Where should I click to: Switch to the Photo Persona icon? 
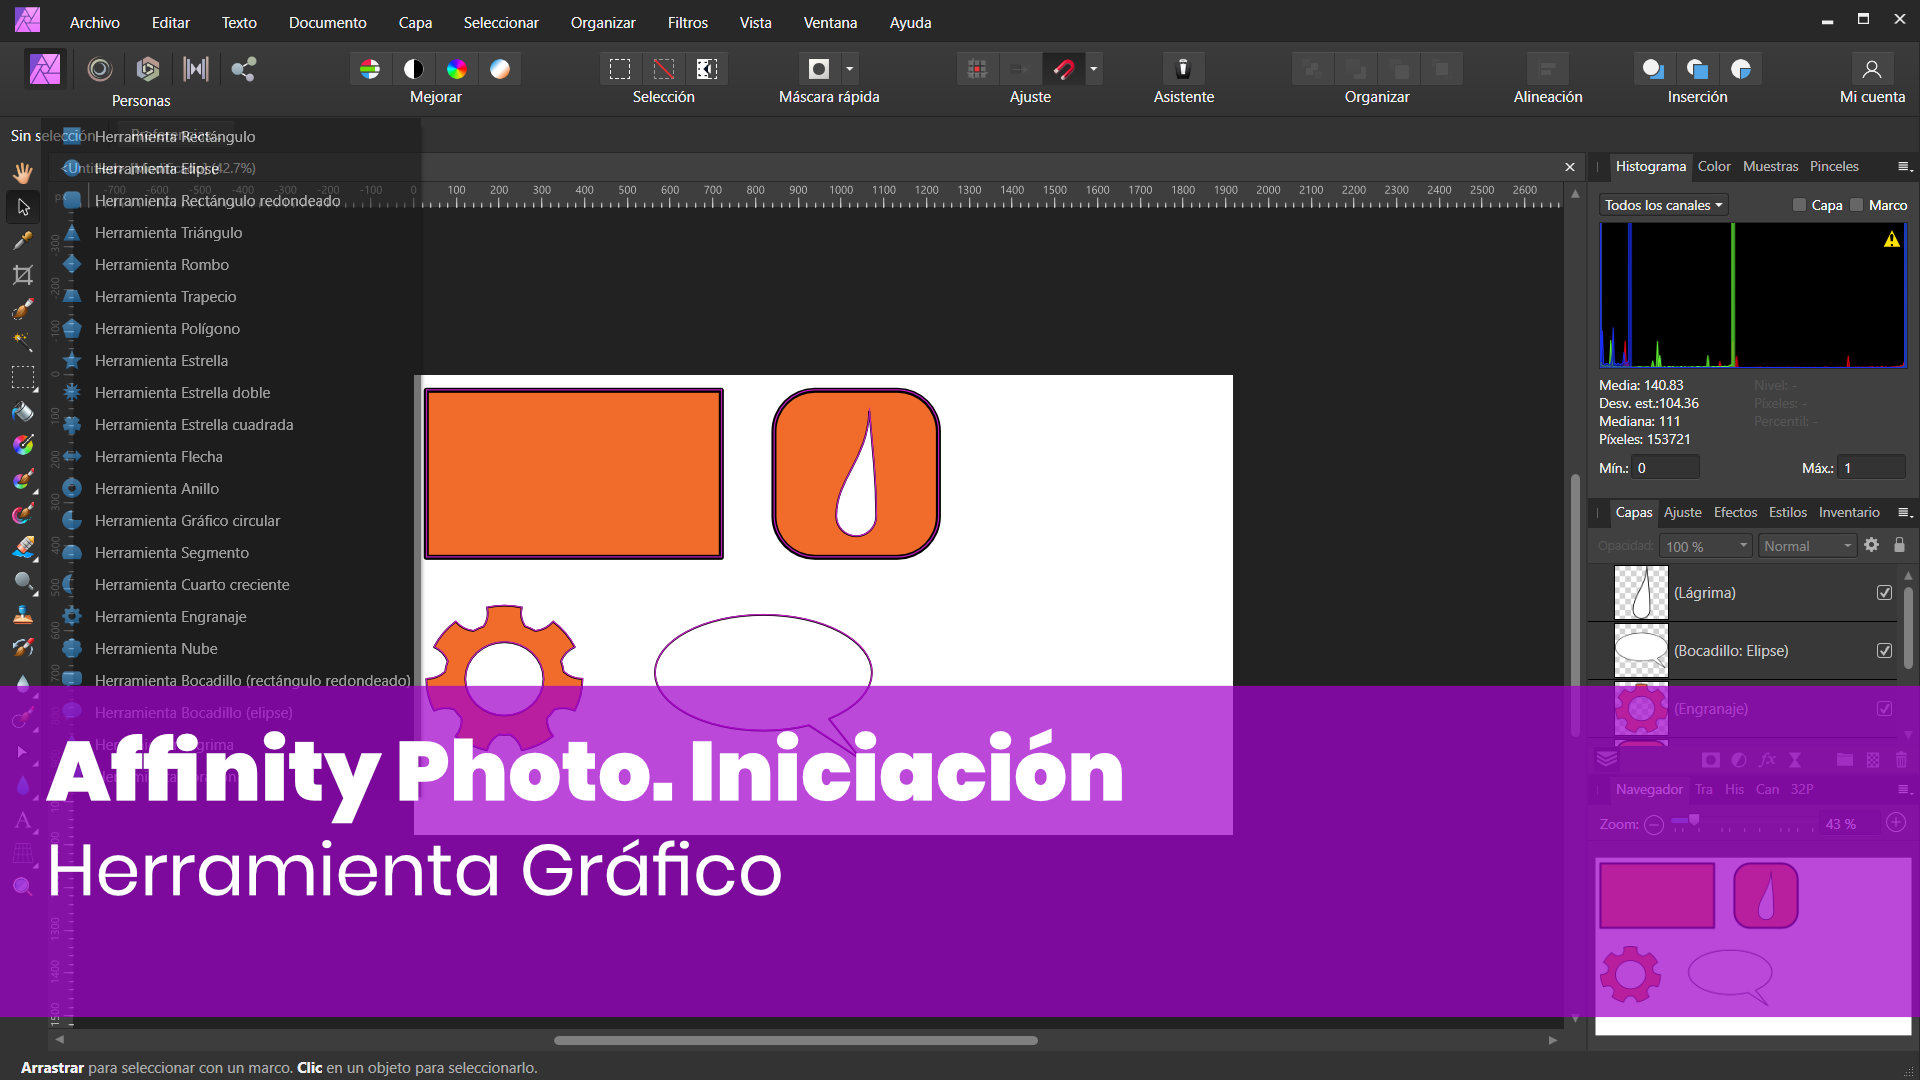45,69
